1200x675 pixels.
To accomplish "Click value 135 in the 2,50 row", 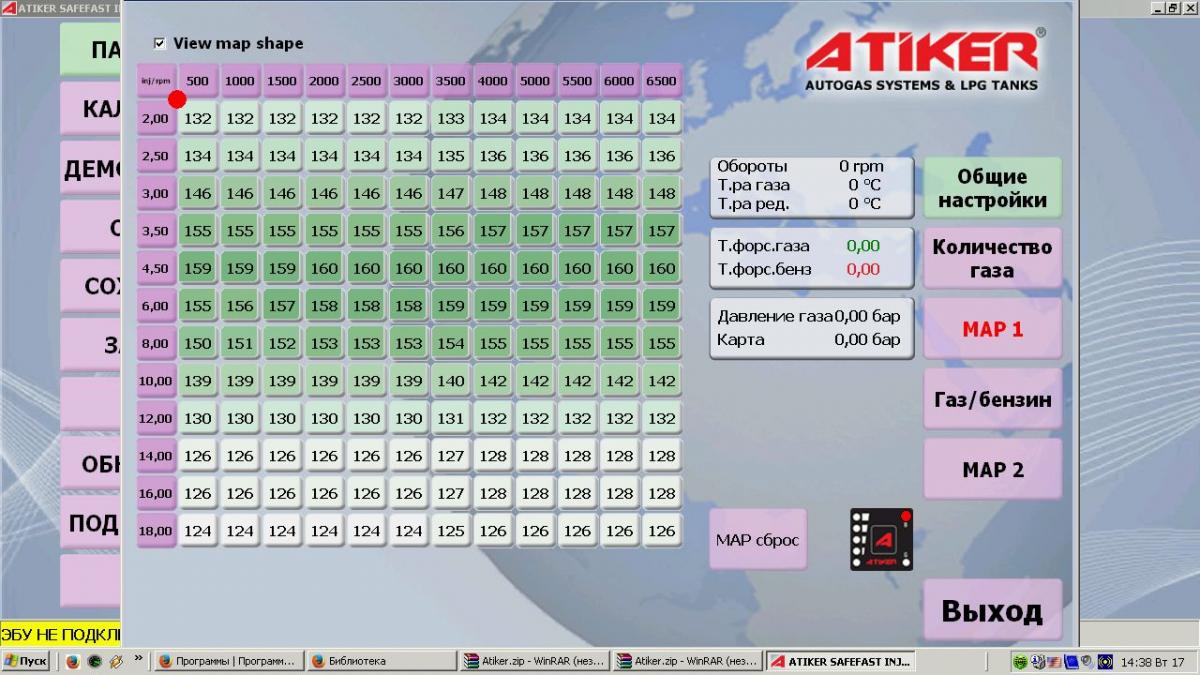I will point(451,156).
